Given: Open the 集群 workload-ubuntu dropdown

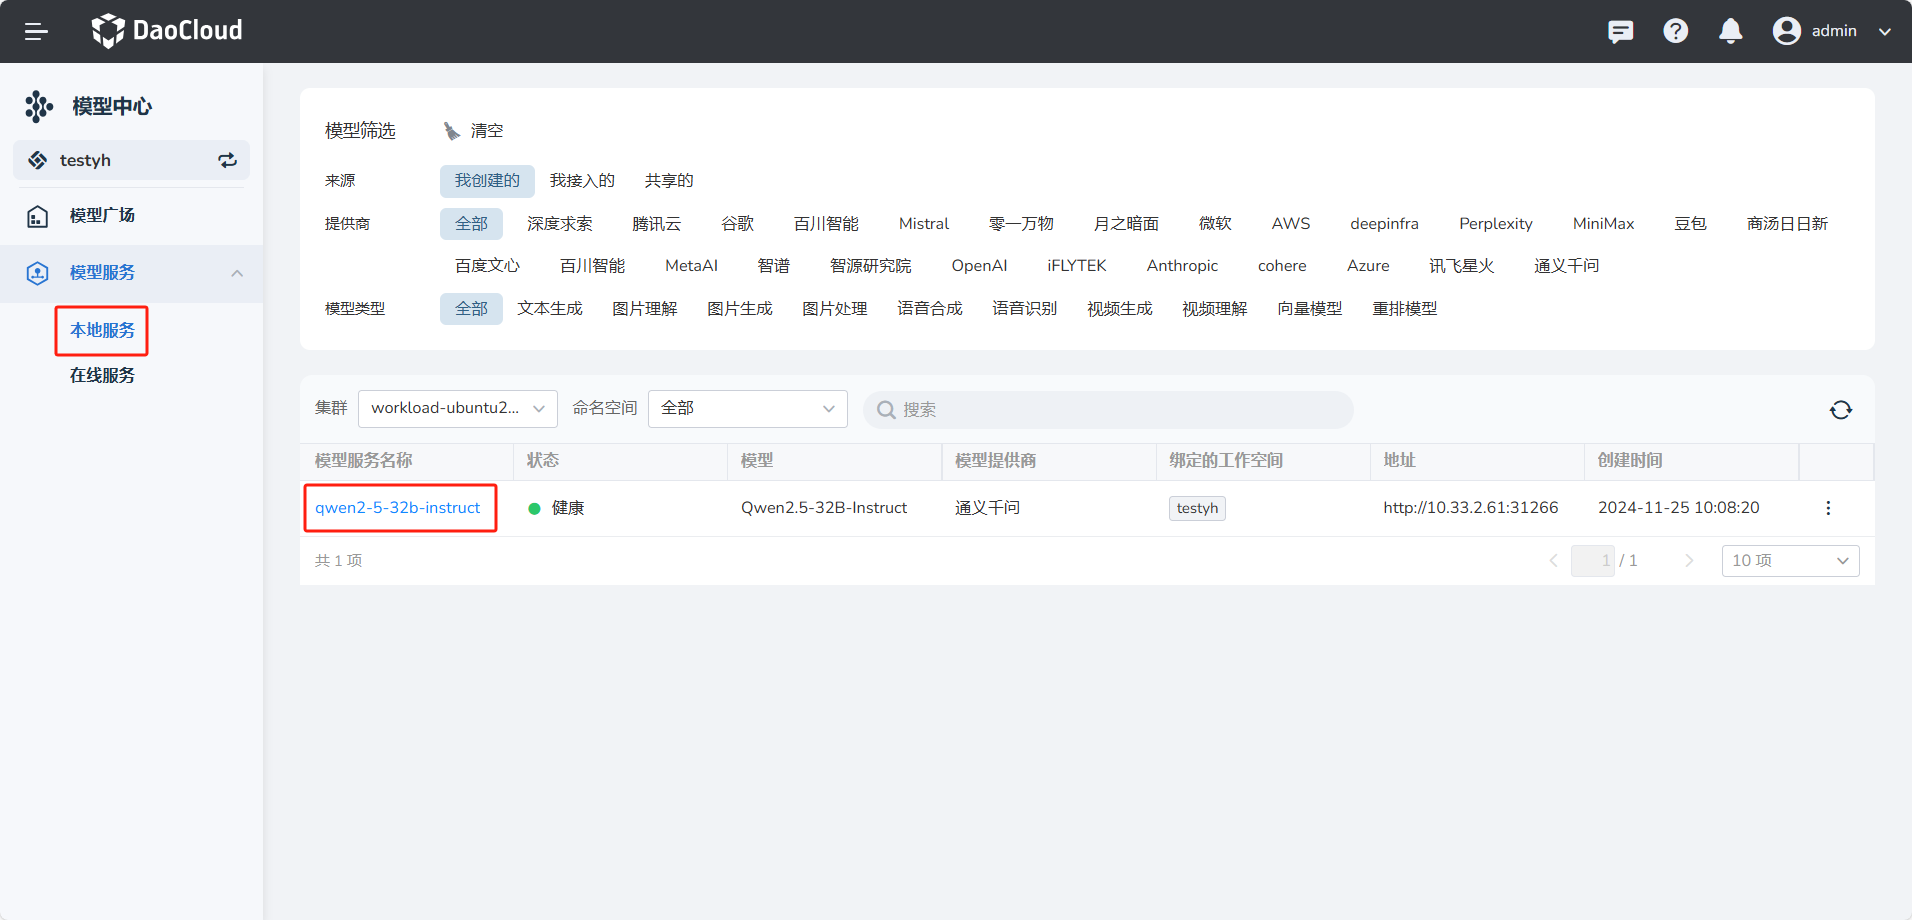Looking at the screenshot, I should click(458, 408).
